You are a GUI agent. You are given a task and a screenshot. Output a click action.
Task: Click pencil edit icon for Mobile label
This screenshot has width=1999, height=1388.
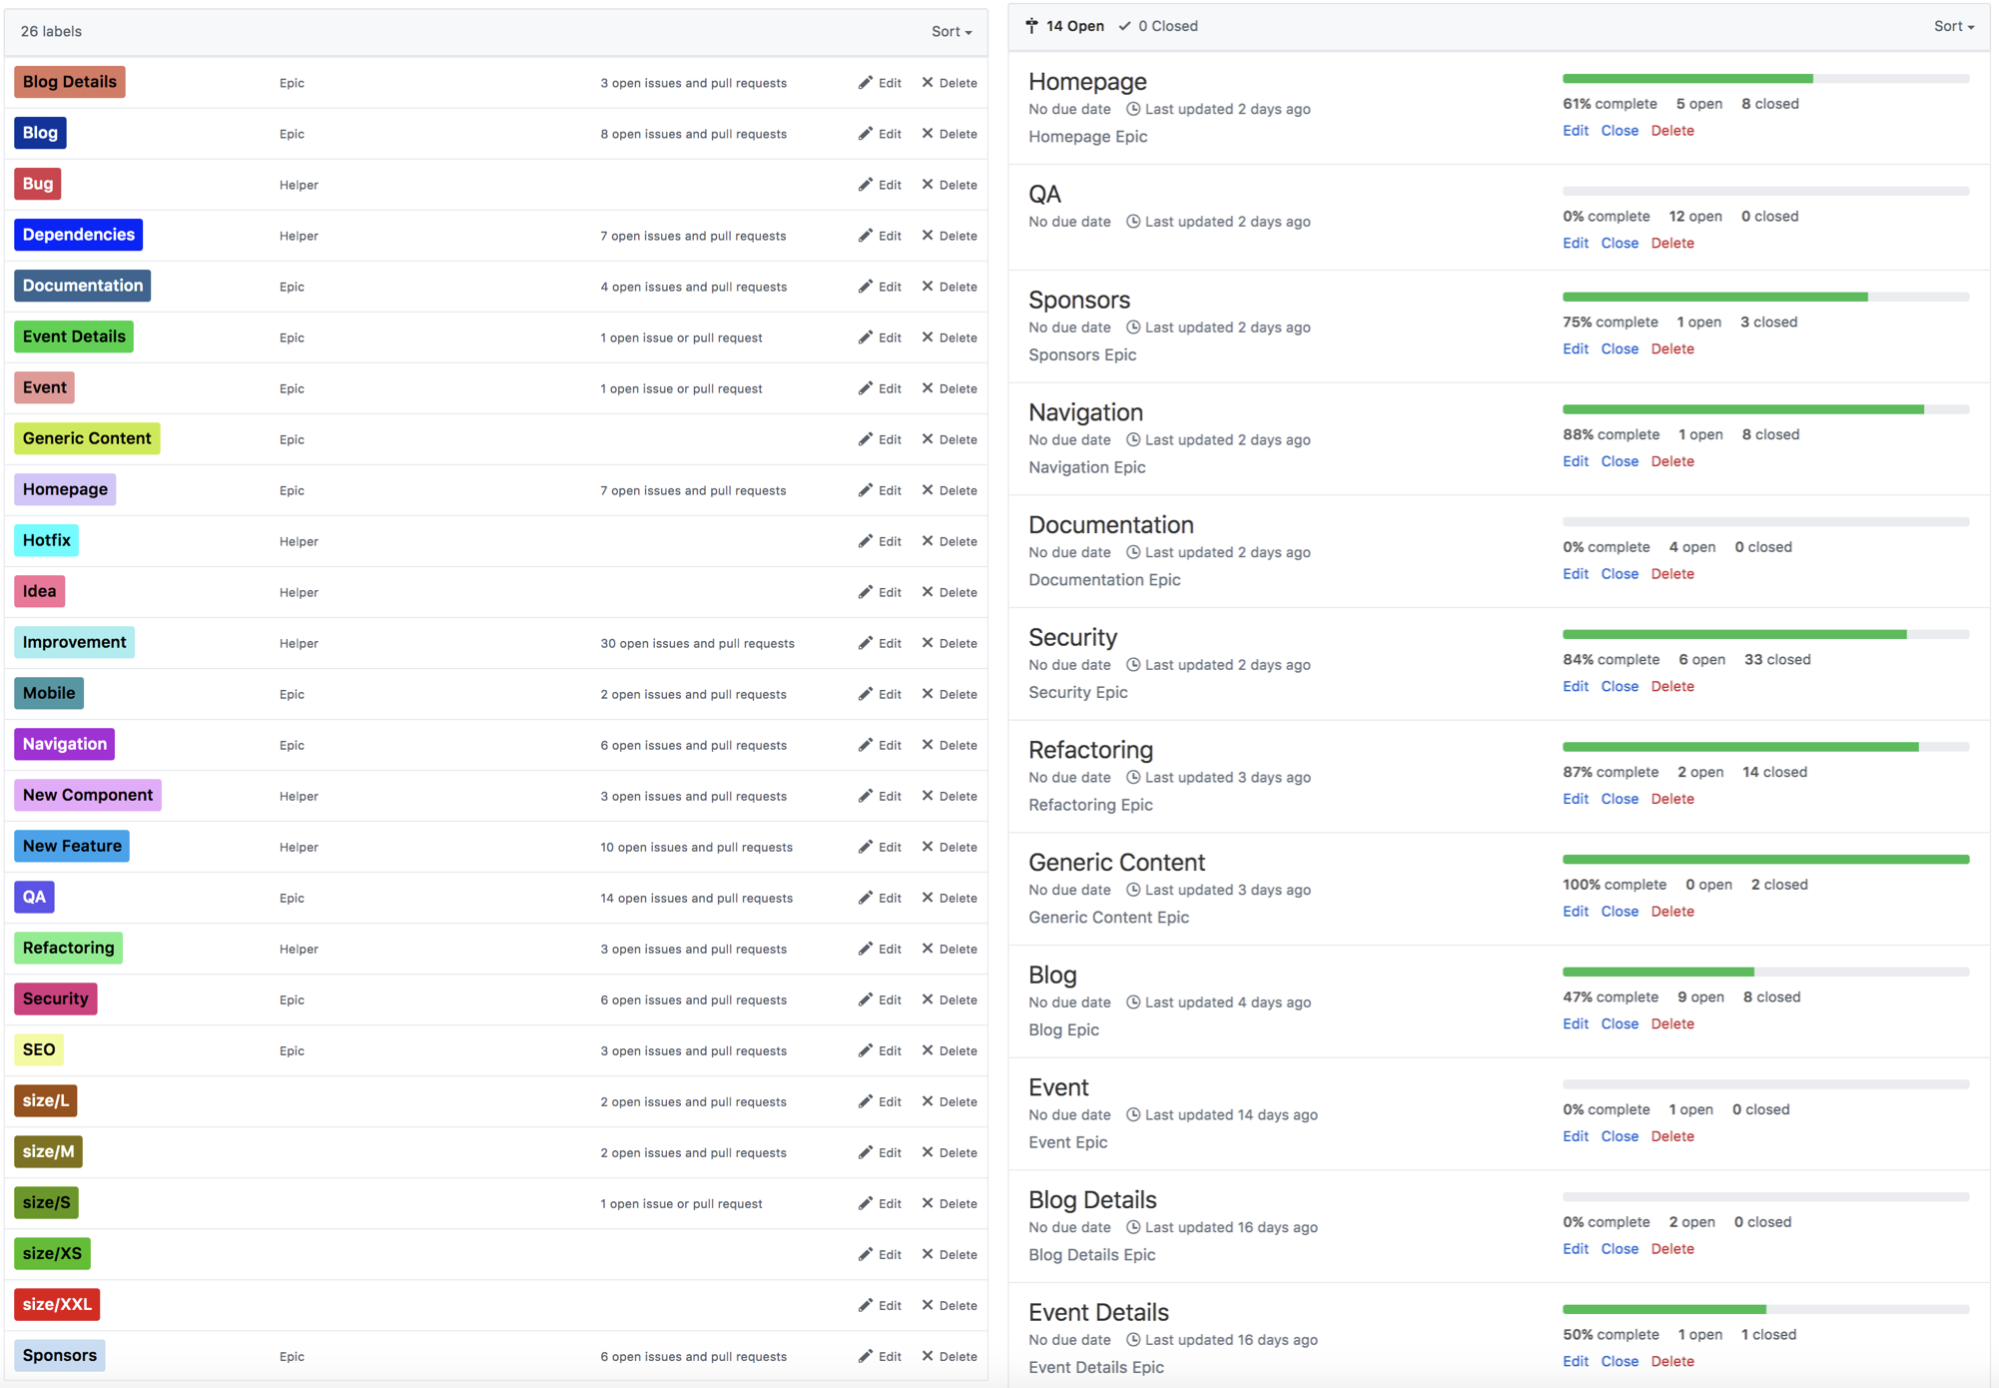(865, 694)
